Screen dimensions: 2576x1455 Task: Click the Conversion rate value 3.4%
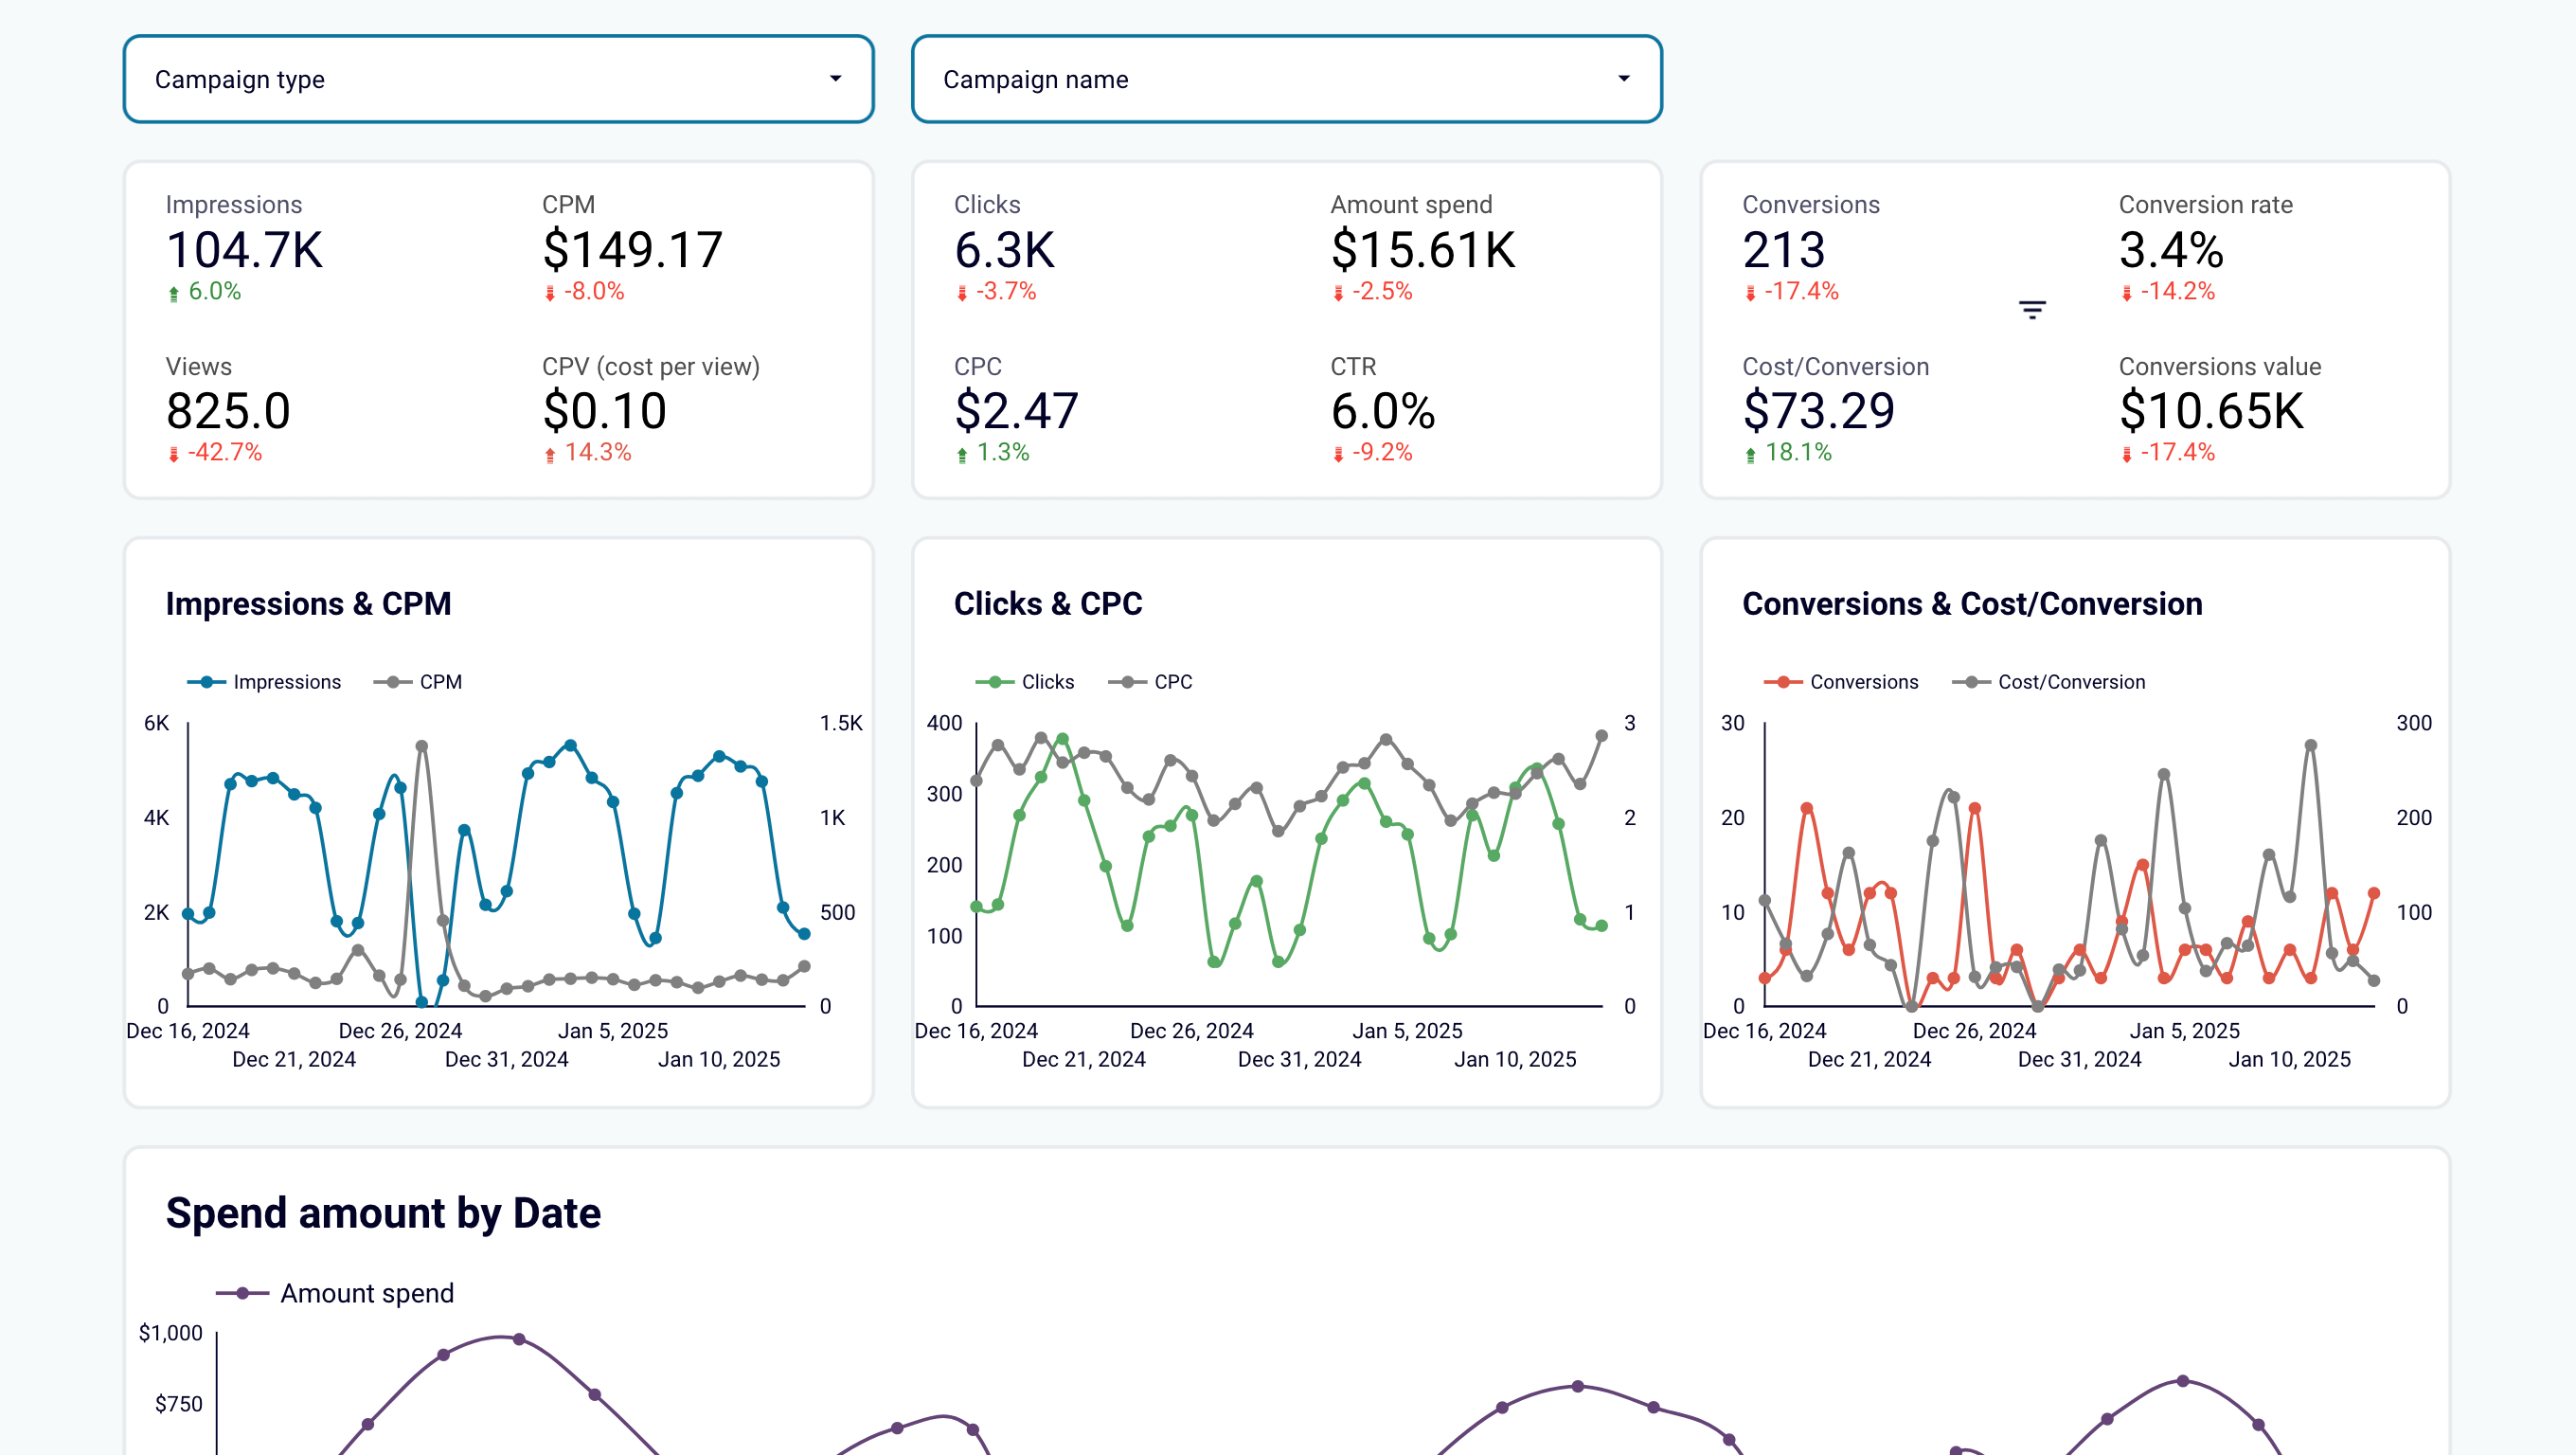2171,250
